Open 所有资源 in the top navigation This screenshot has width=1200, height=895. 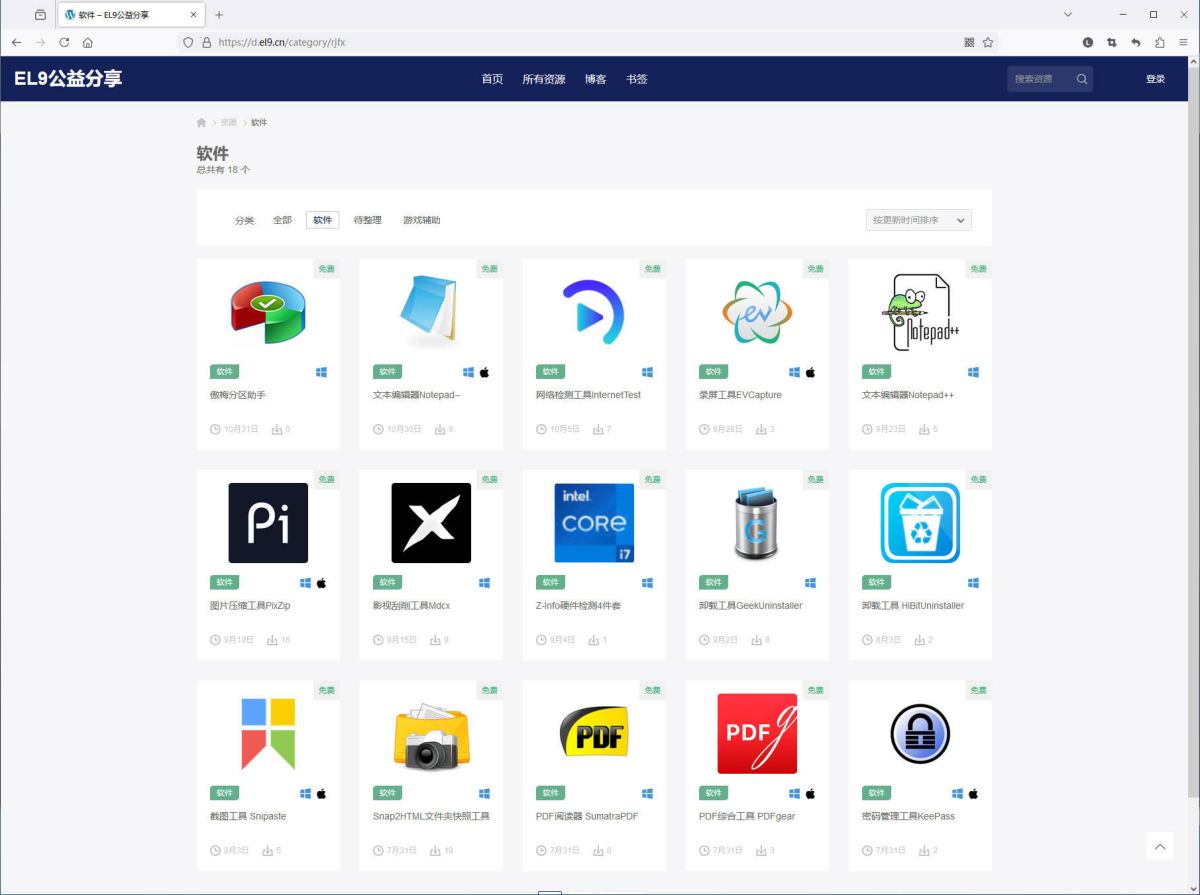pyautogui.click(x=543, y=79)
